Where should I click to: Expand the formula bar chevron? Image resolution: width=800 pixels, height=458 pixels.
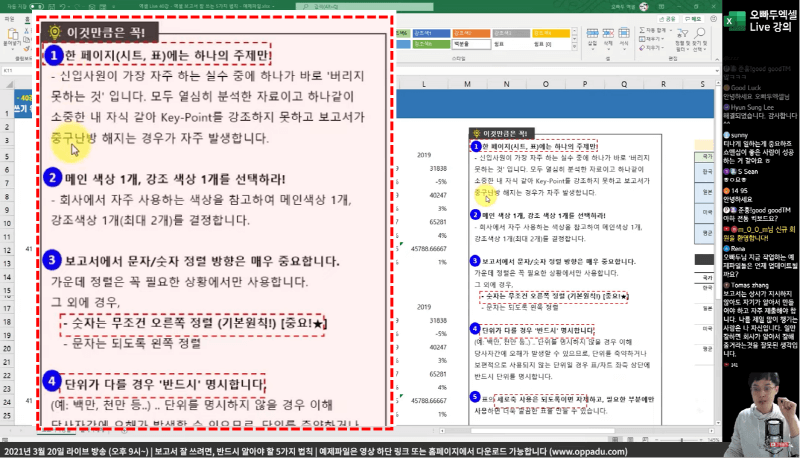pos(717,71)
